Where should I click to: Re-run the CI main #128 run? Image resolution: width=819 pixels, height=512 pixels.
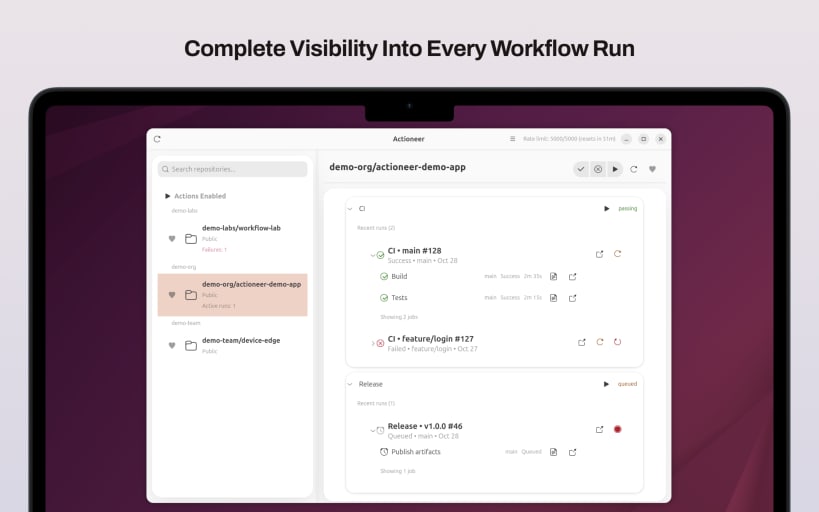tap(617, 254)
